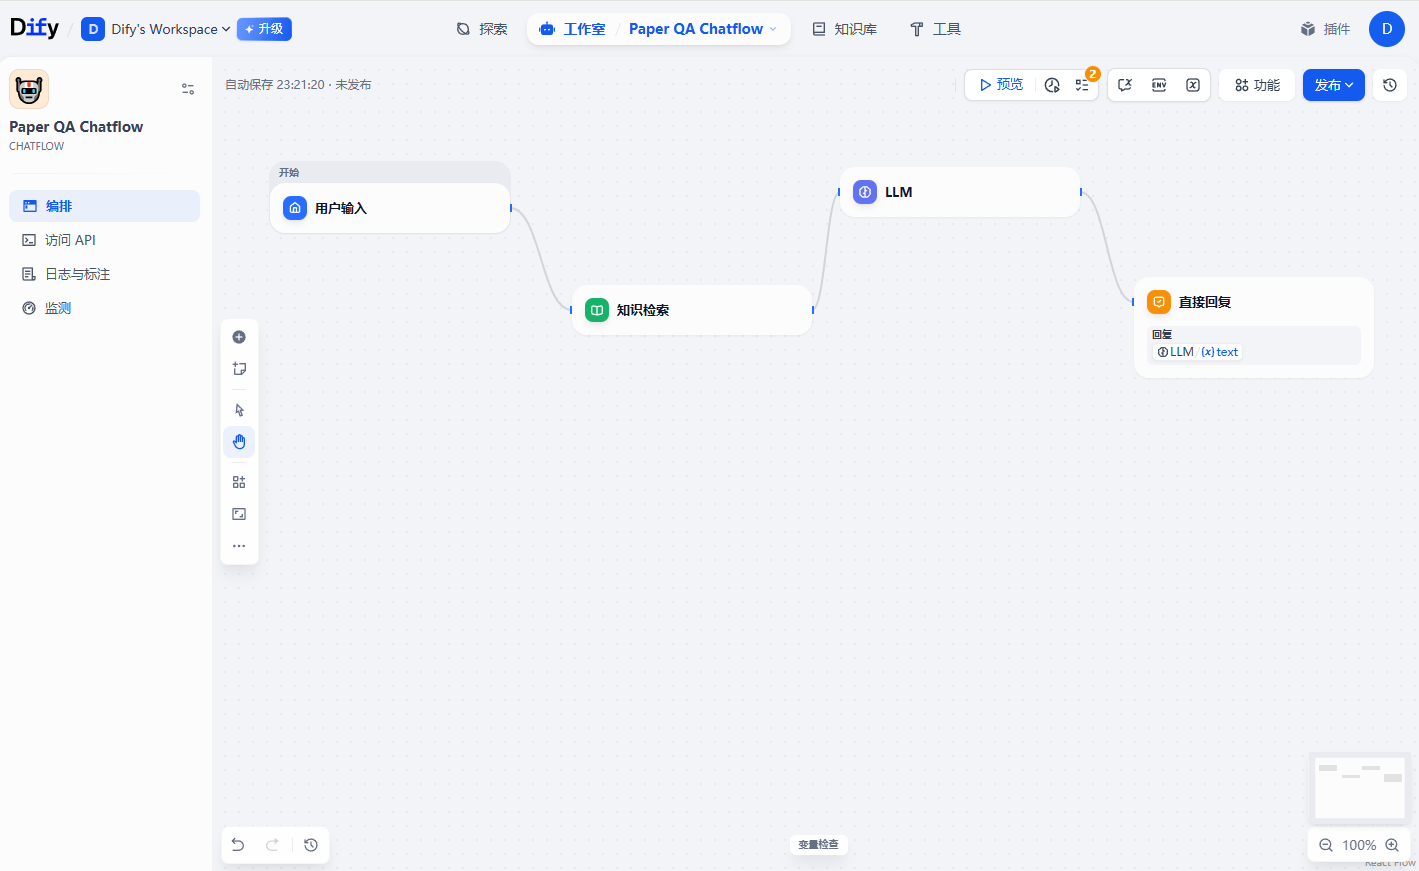Click the 直接回复 node icon

pos(1159,302)
